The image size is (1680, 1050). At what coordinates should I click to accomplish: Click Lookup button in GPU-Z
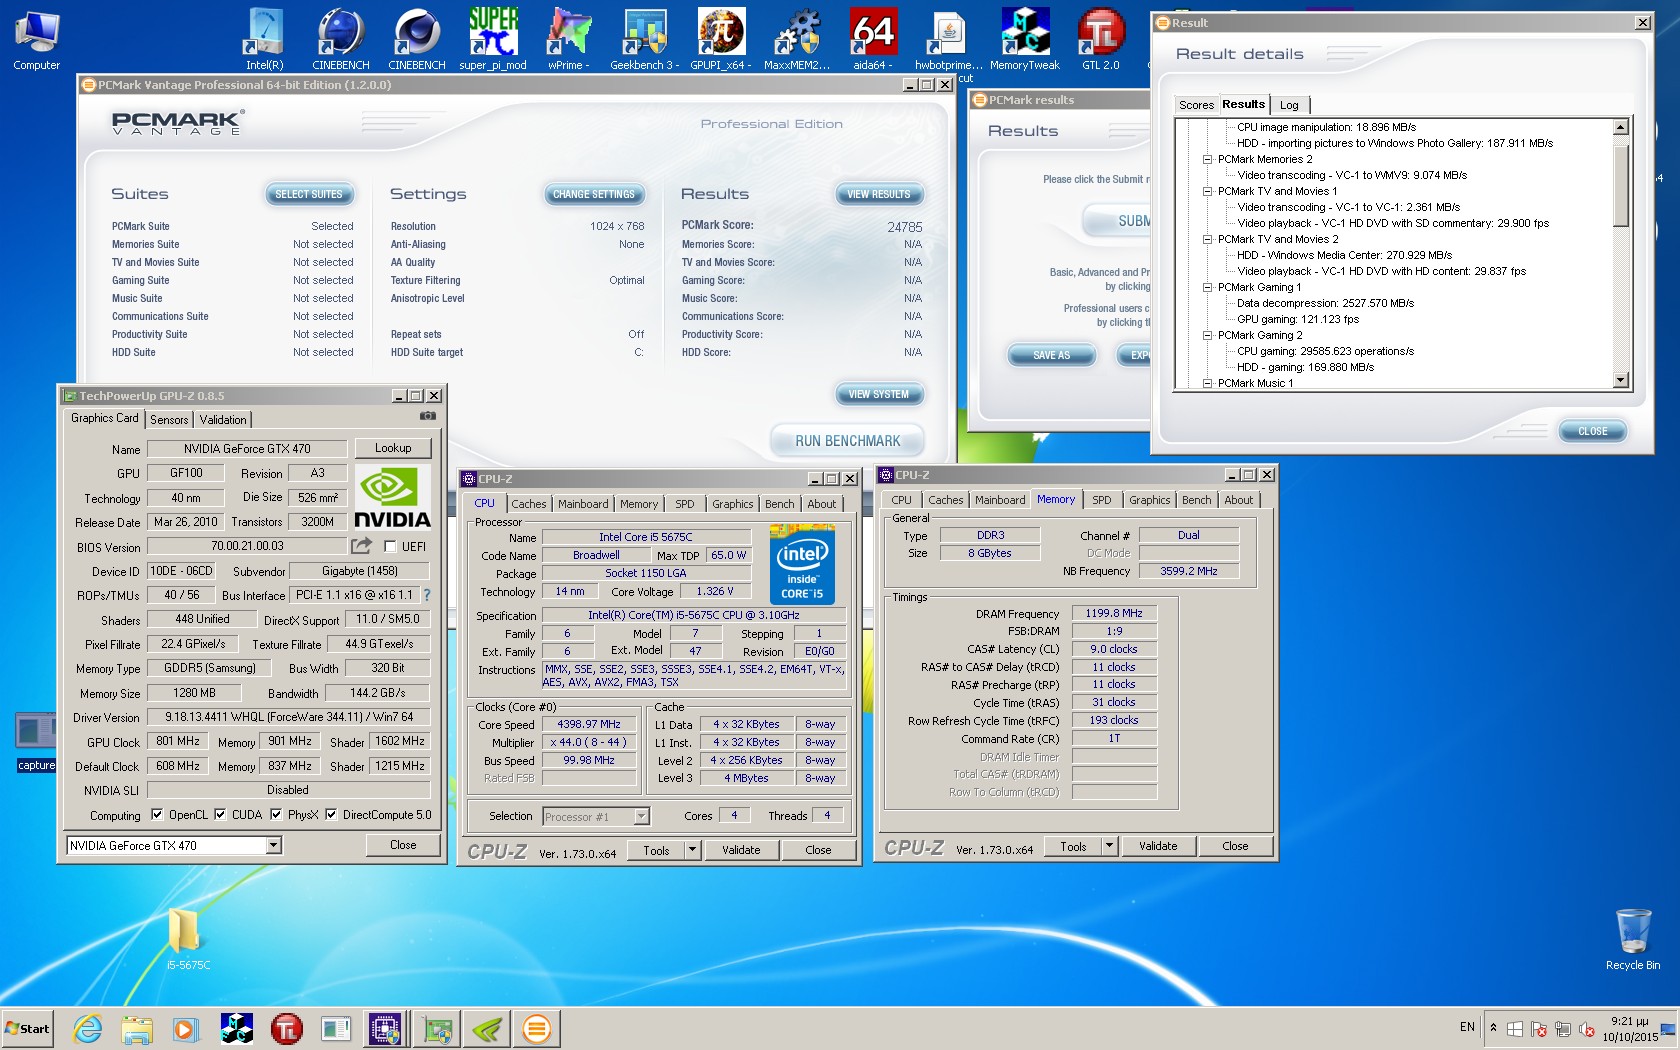pos(393,448)
